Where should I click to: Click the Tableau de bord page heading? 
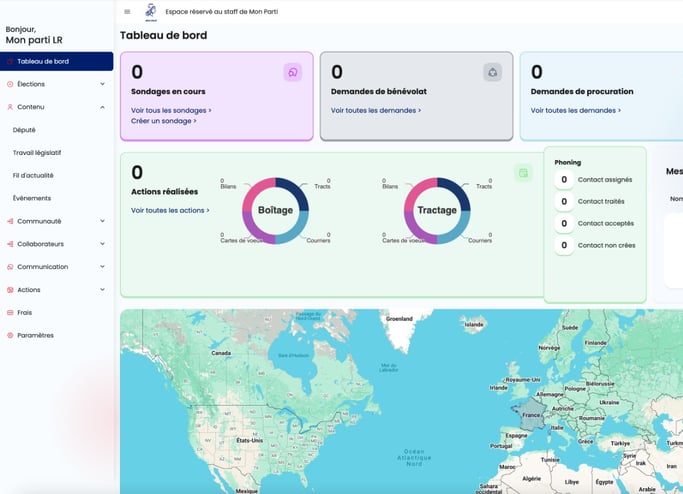click(163, 35)
